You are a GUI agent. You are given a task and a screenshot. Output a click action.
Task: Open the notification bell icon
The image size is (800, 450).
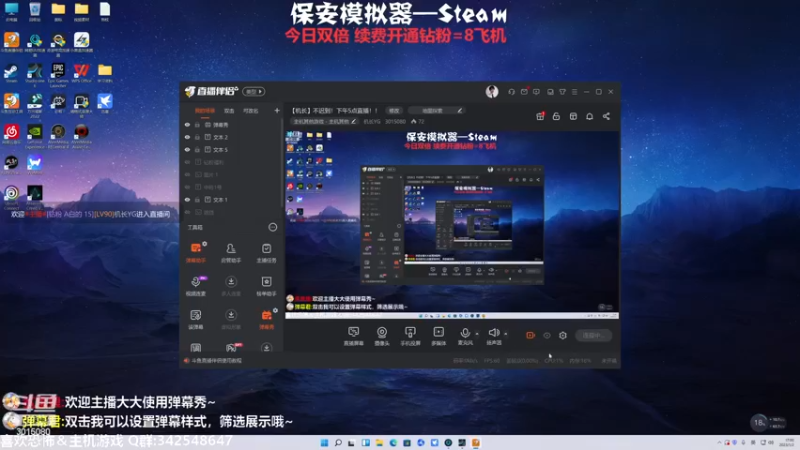[x=589, y=116]
